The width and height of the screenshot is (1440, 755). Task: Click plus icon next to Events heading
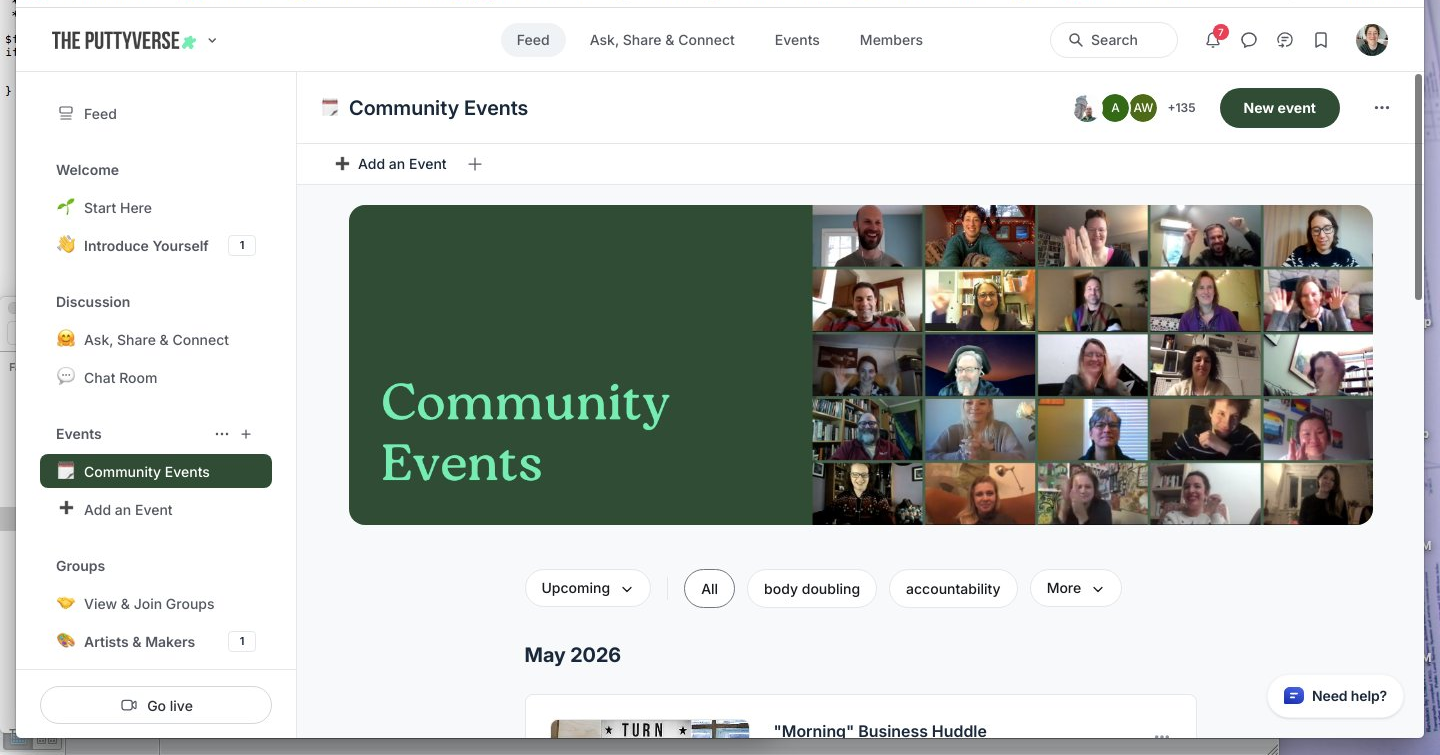coord(246,434)
